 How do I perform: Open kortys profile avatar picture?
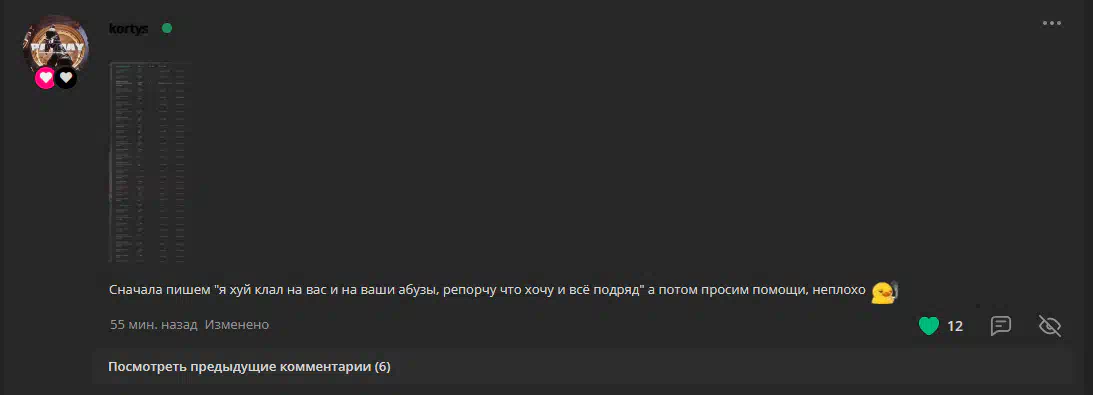tap(56, 47)
